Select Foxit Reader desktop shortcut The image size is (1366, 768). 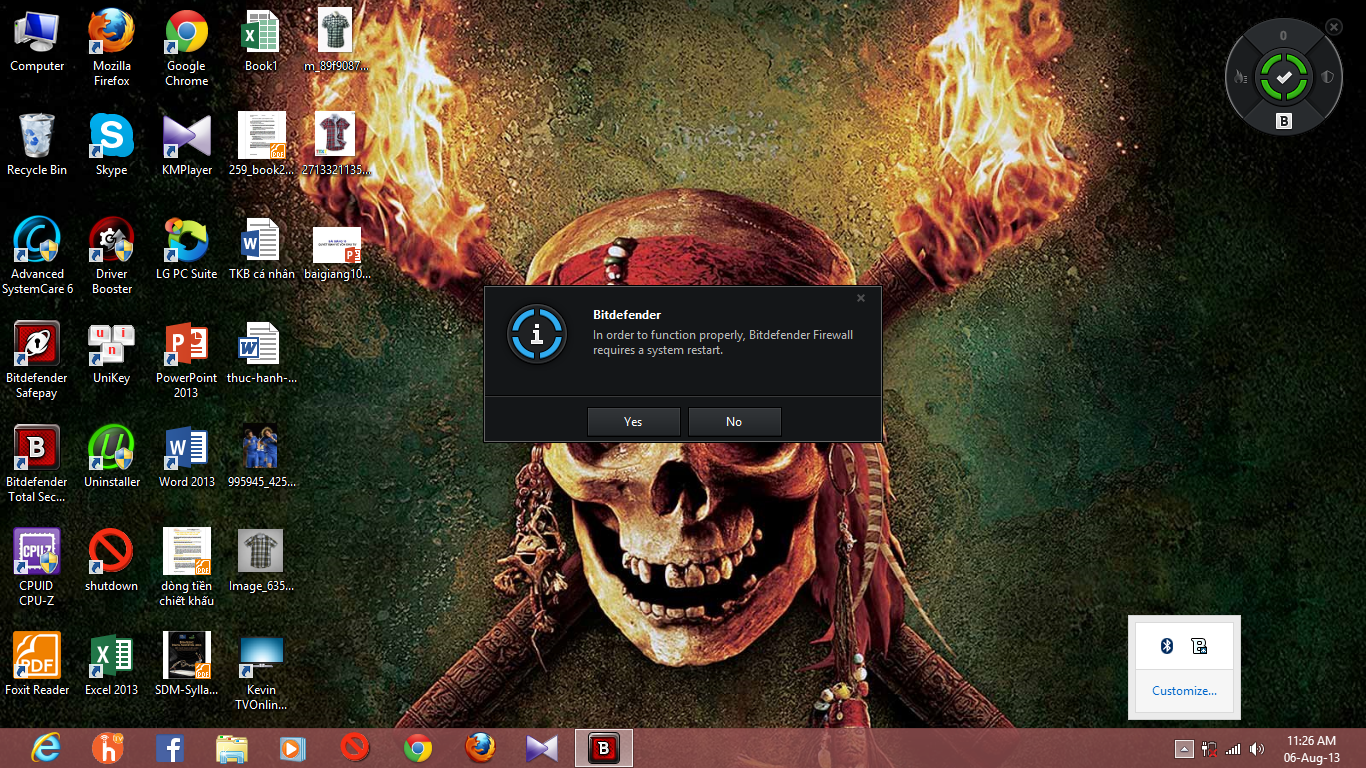(x=37, y=665)
